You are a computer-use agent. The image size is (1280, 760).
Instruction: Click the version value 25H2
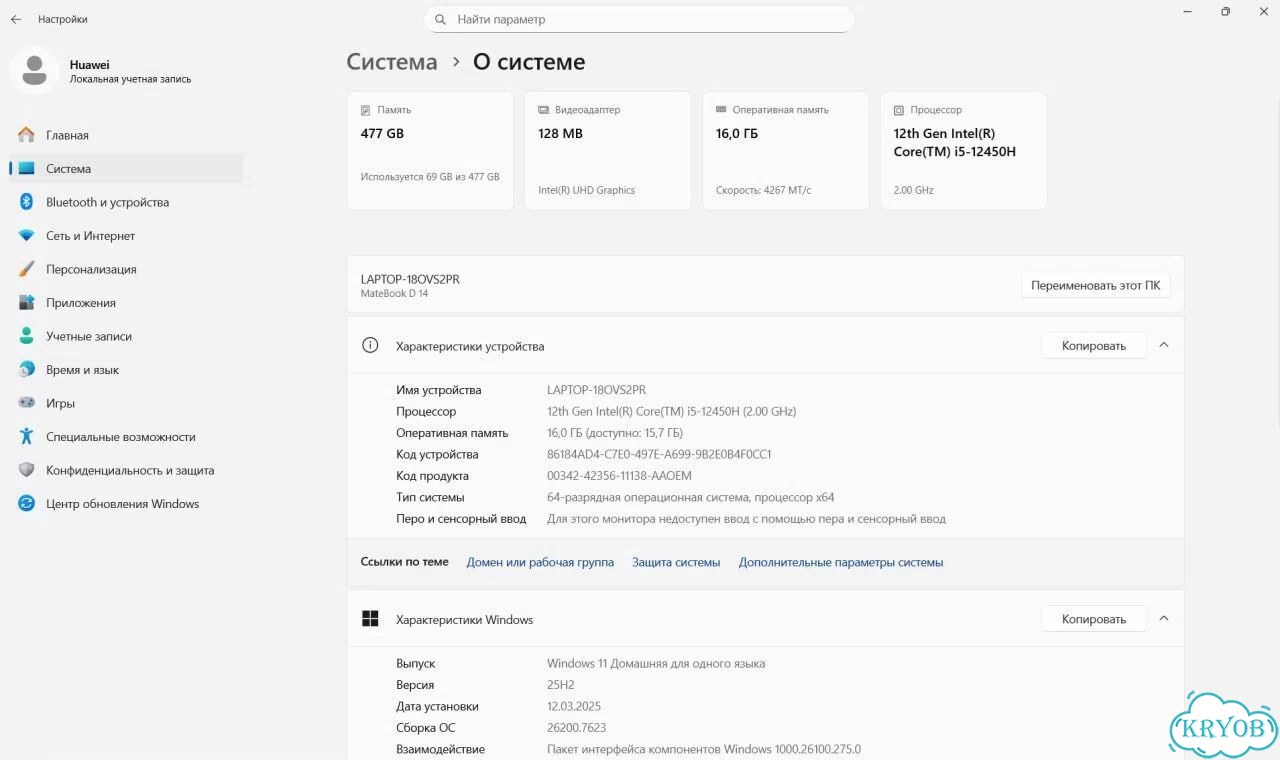point(561,685)
